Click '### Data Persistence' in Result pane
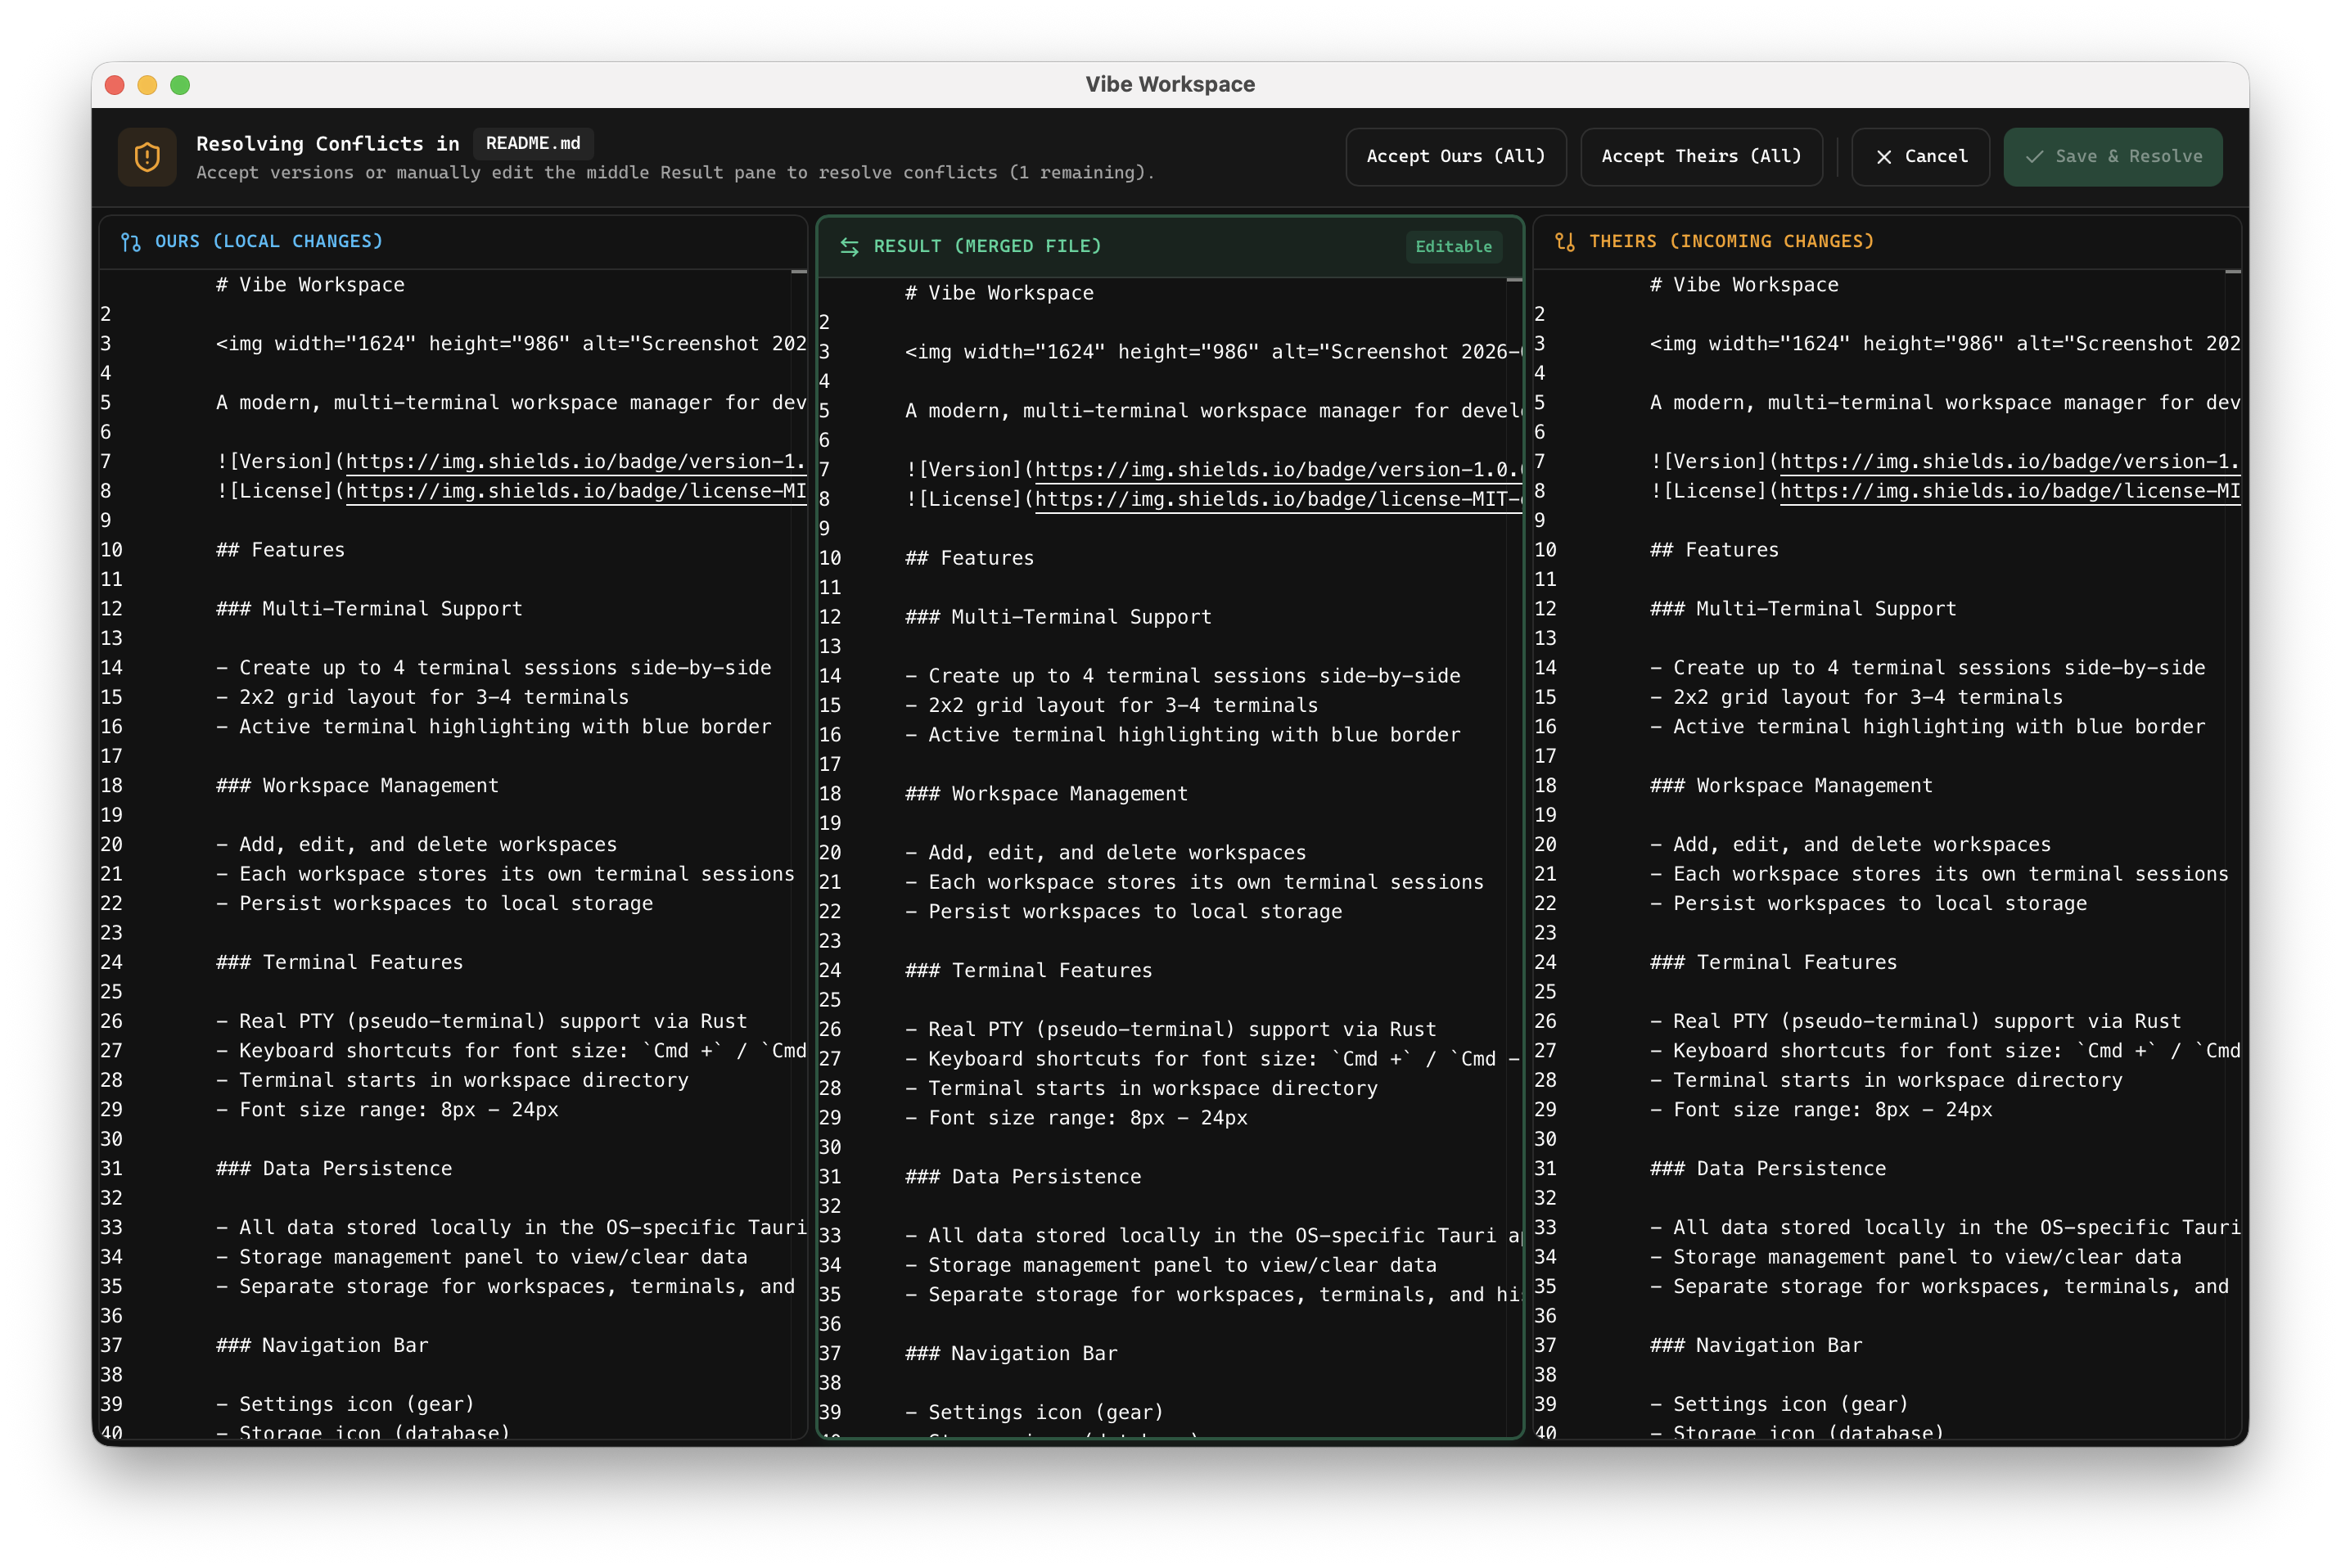Viewport: 2341px width, 1568px height. point(1023,1177)
